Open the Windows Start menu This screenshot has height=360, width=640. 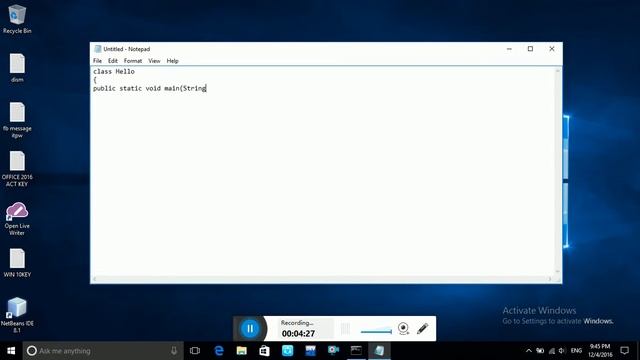coord(11,351)
